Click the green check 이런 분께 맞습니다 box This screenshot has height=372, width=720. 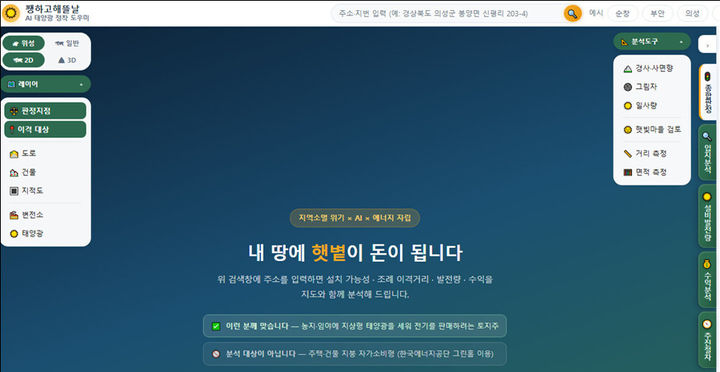(354, 326)
